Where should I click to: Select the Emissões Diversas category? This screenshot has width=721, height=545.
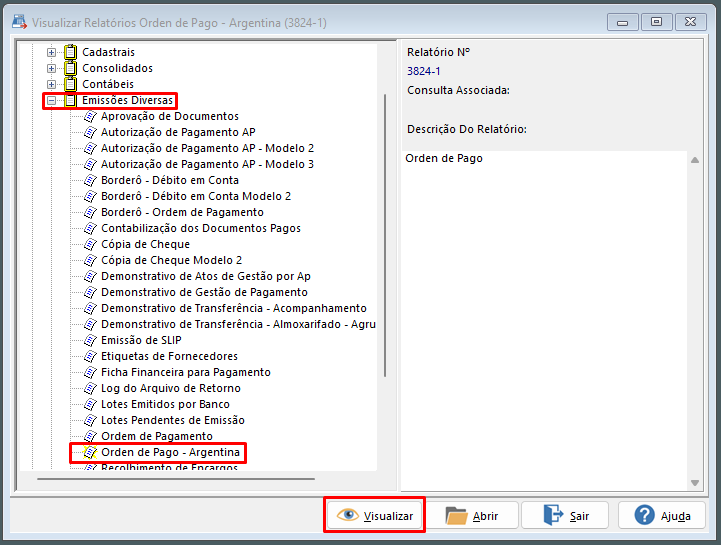click(127, 100)
